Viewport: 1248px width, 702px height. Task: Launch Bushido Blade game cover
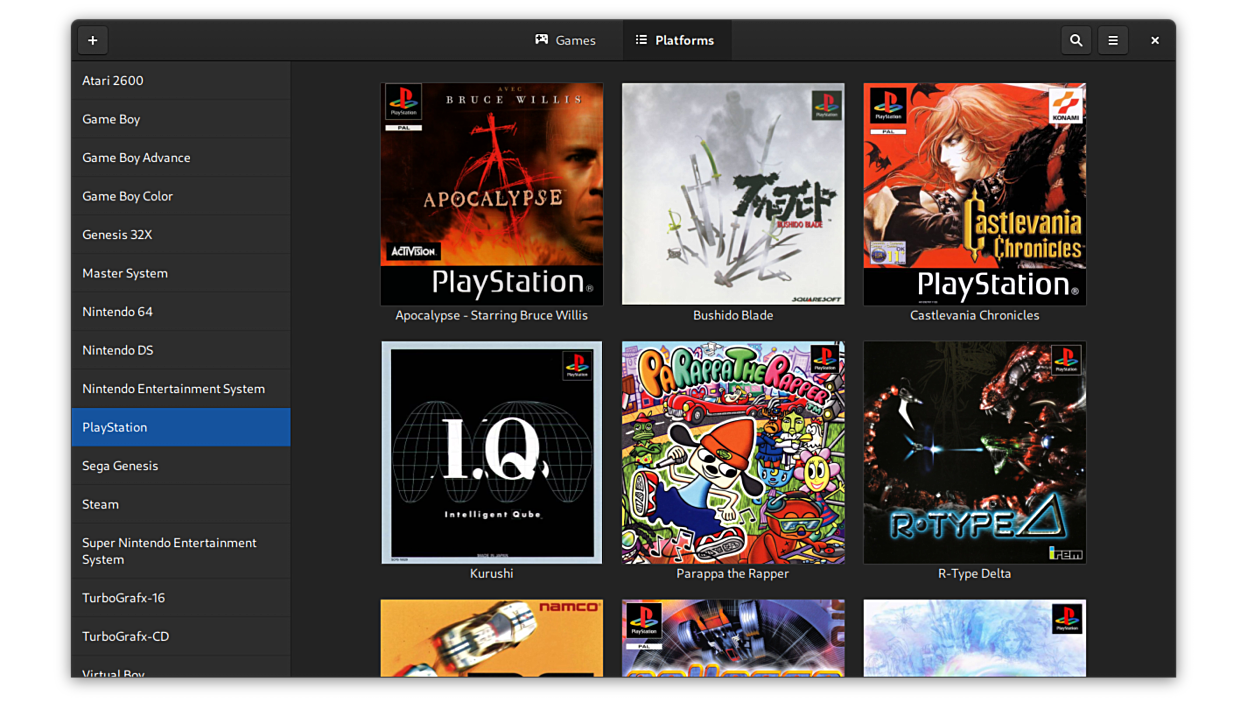[733, 194]
